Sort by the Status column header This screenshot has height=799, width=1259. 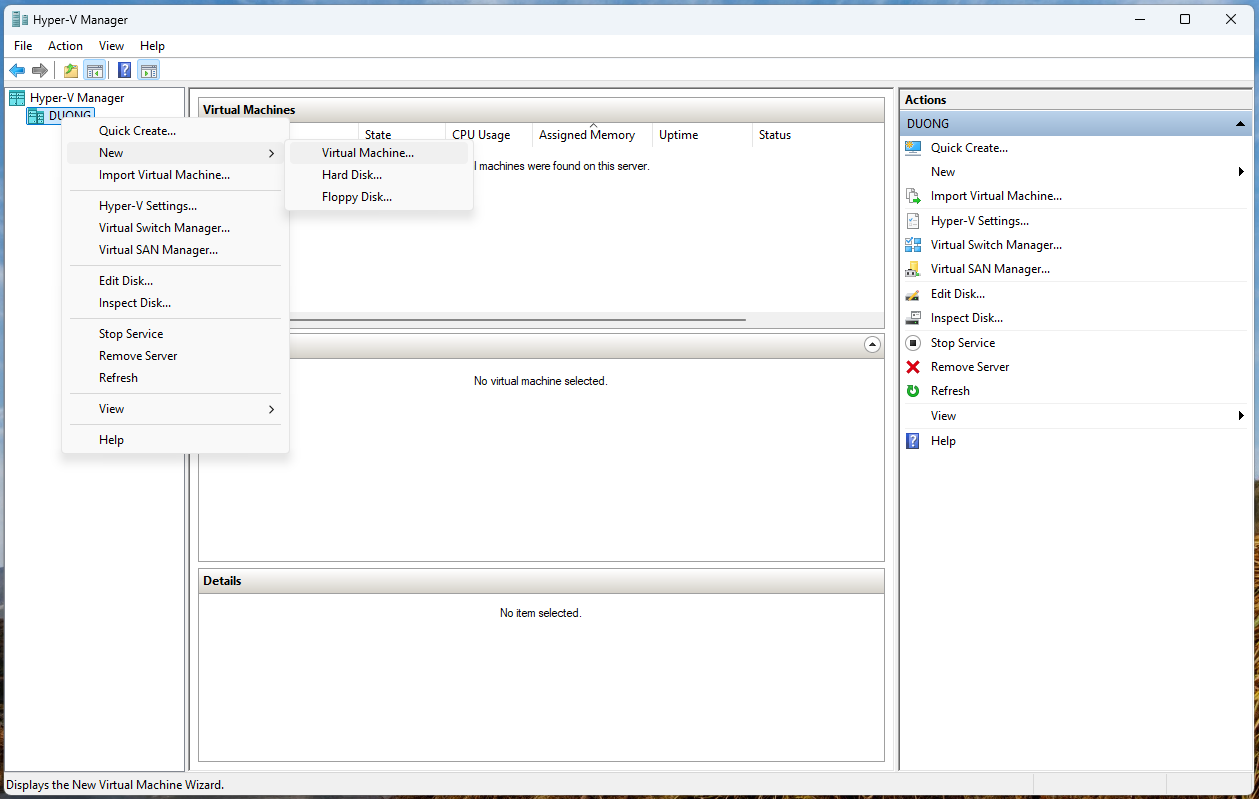coord(818,135)
